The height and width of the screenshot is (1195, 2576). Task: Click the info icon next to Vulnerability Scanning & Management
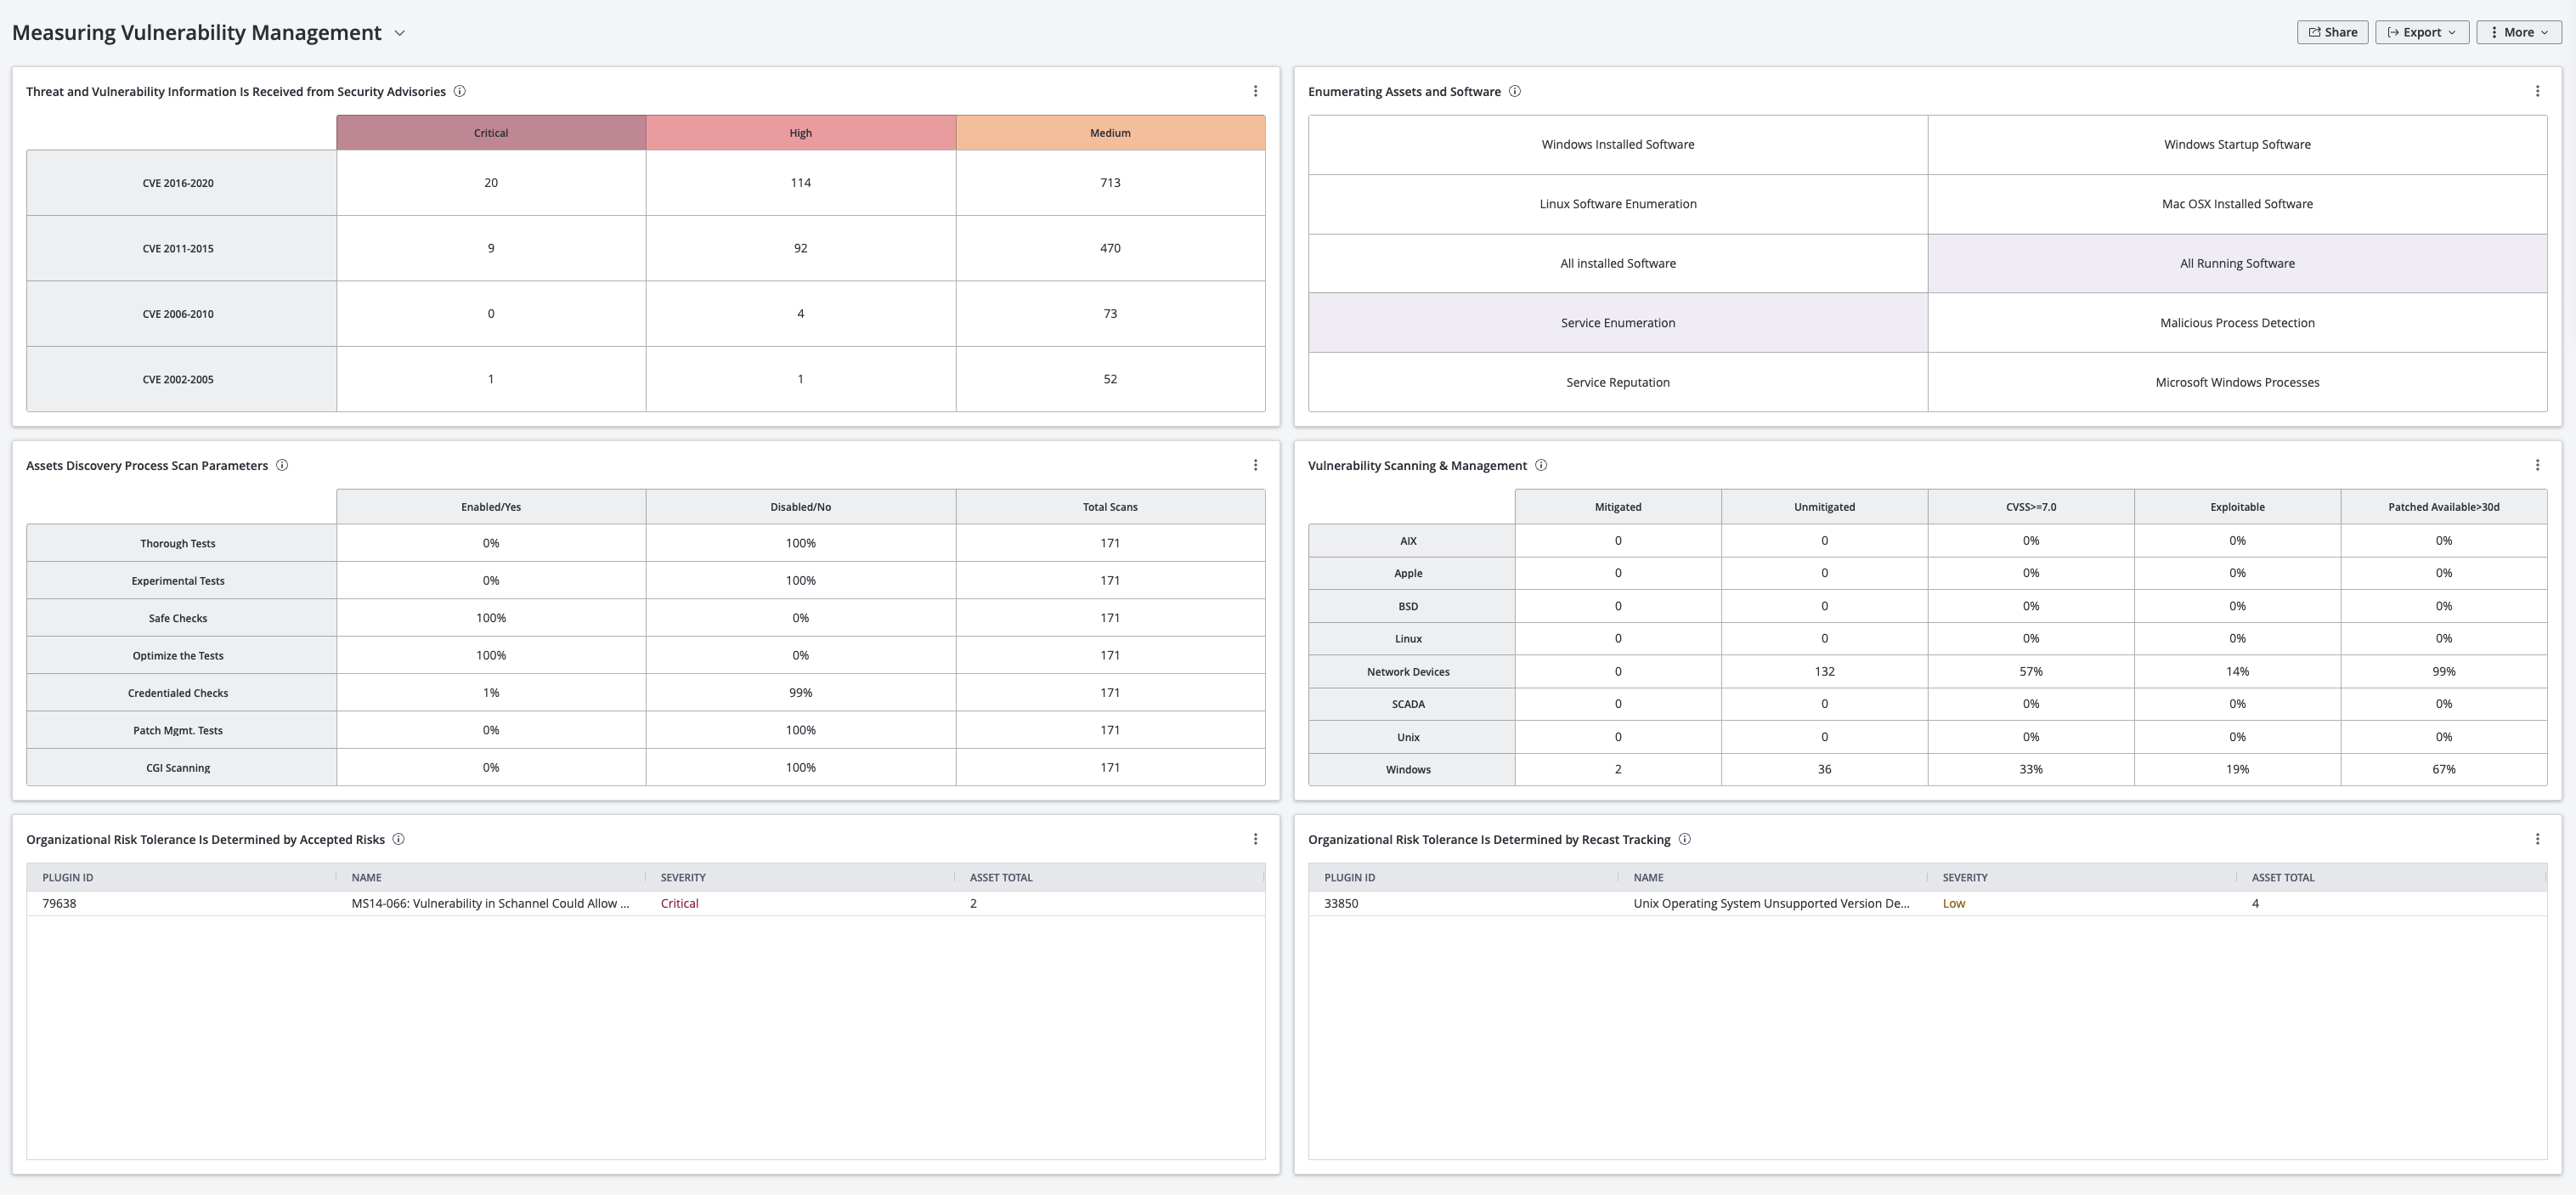click(1541, 465)
